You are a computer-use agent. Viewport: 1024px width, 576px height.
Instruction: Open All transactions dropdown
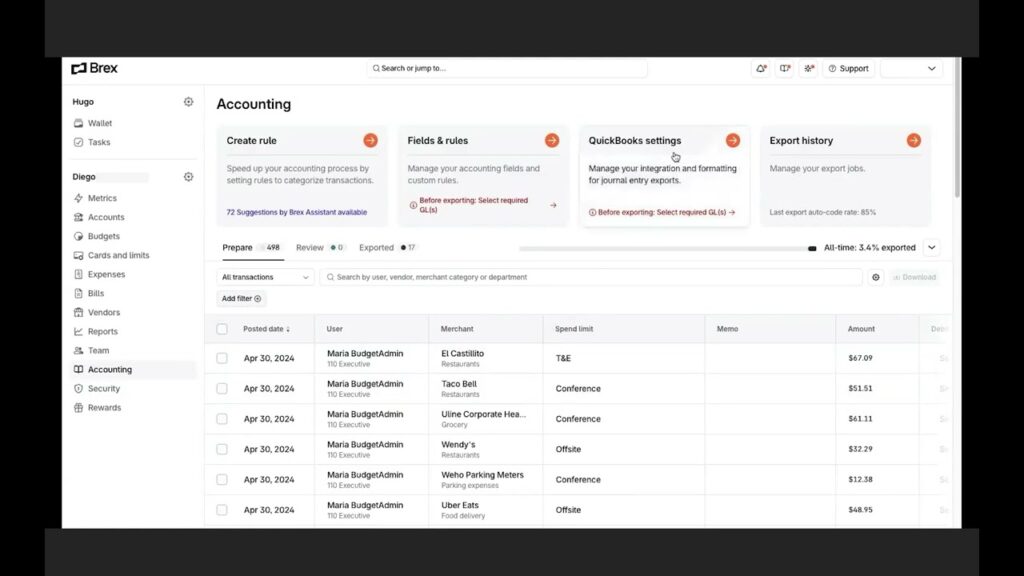(265, 278)
